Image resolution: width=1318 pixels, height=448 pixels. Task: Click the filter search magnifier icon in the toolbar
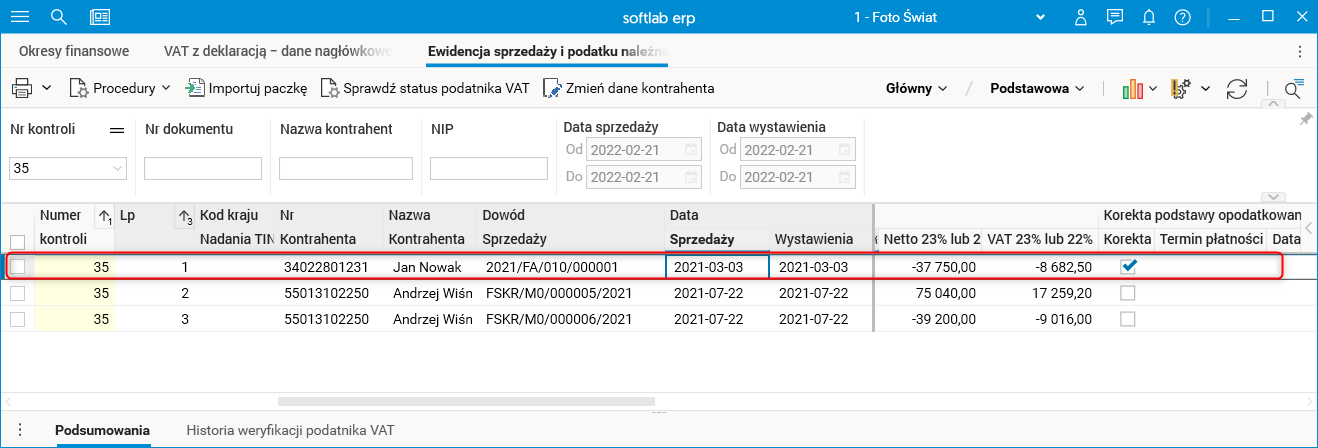pos(1293,89)
